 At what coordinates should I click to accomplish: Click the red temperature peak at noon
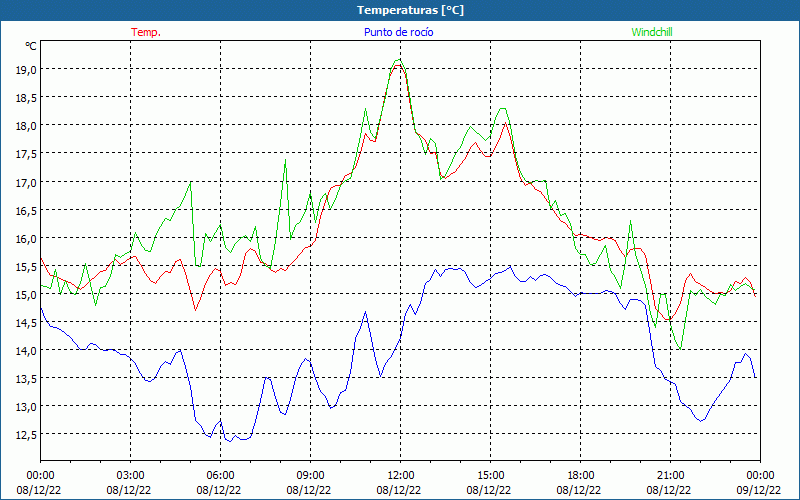pos(398,65)
